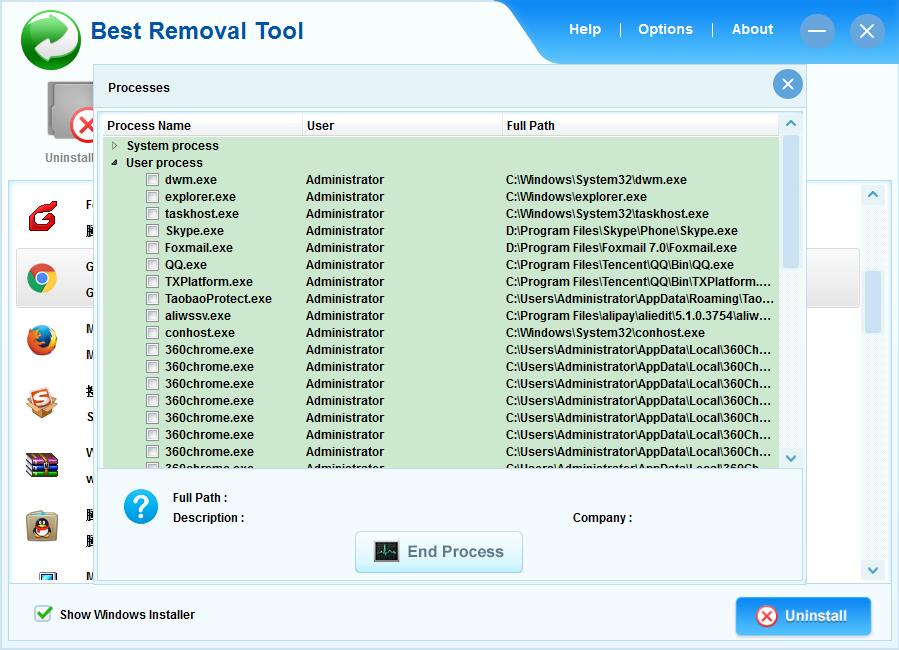Open the Options menu
Image resolution: width=899 pixels, height=650 pixels.
(x=665, y=29)
